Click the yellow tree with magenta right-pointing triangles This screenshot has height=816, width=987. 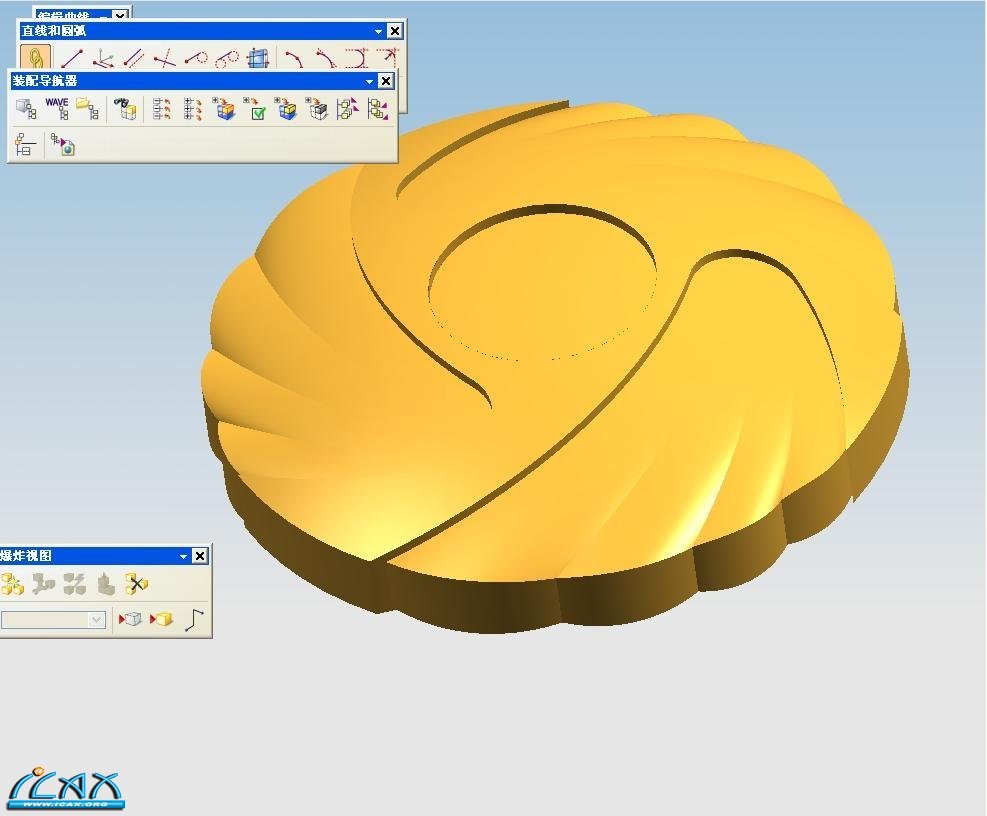pyautogui.click(x=348, y=108)
